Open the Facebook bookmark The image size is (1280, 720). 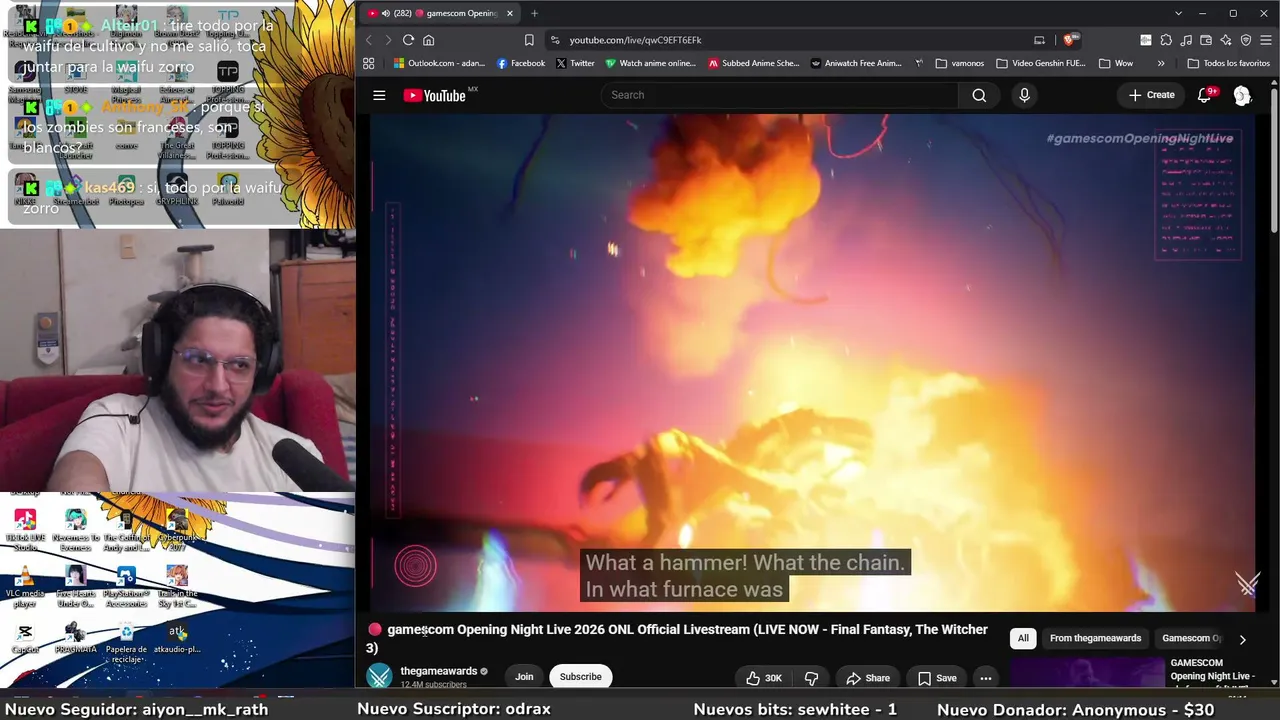click(521, 63)
